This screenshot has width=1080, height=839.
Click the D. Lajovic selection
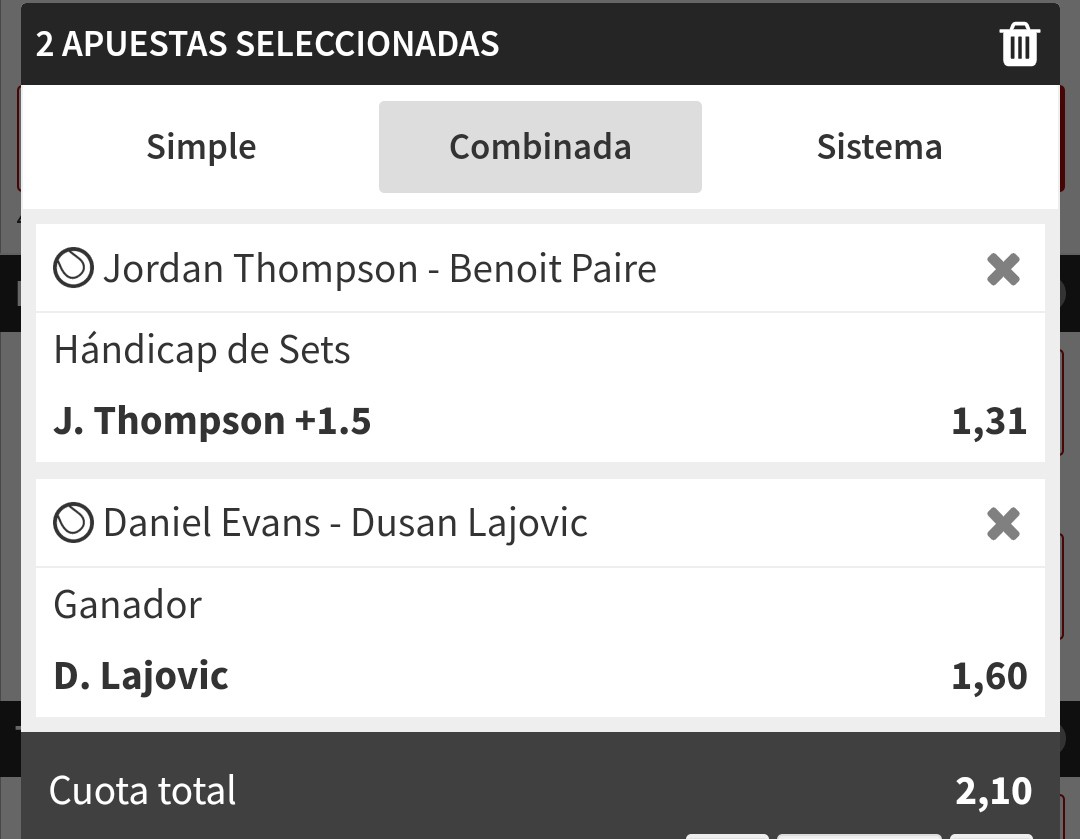[x=141, y=676]
